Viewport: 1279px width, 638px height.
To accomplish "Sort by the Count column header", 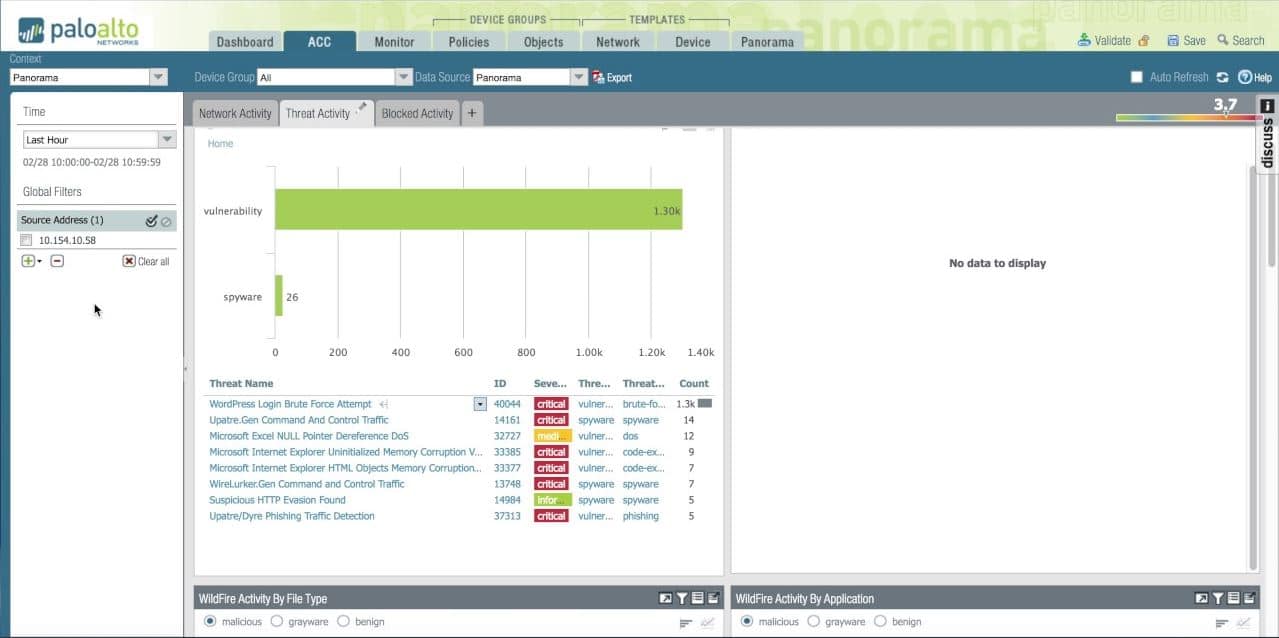I will (694, 384).
